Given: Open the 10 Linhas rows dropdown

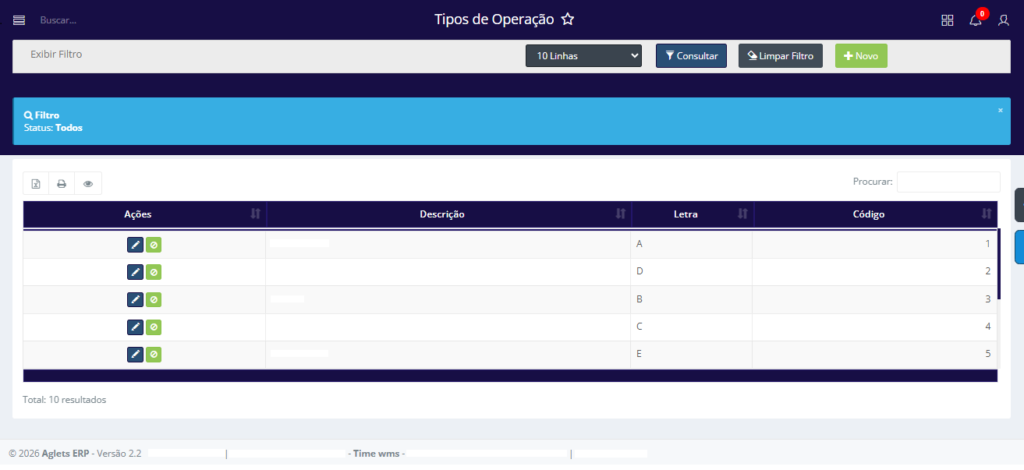Looking at the screenshot, I should tap(583, 56).
